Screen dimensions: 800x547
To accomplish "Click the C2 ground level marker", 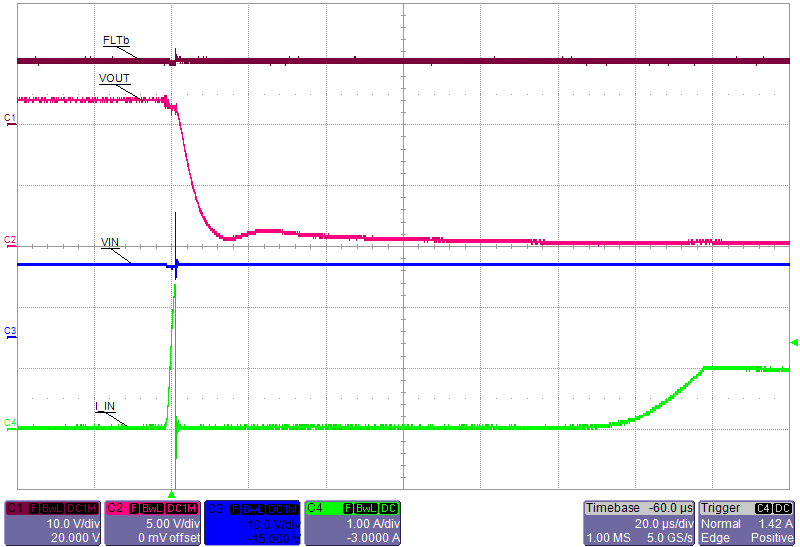I will [10, 241].
